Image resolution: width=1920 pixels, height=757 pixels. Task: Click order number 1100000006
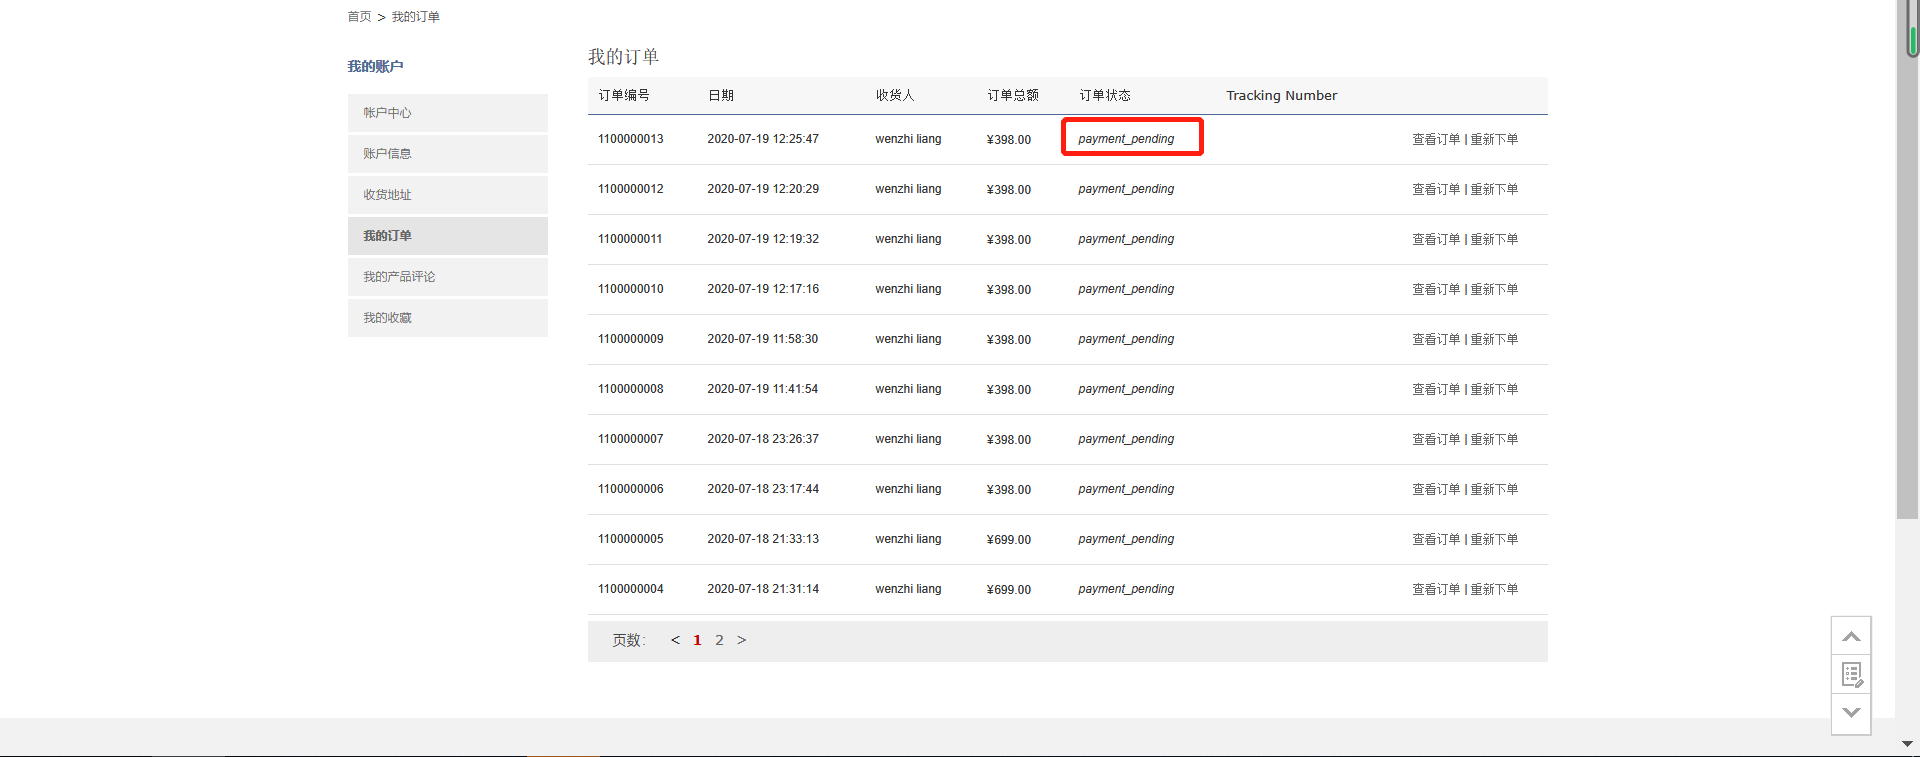coord(631,489)
